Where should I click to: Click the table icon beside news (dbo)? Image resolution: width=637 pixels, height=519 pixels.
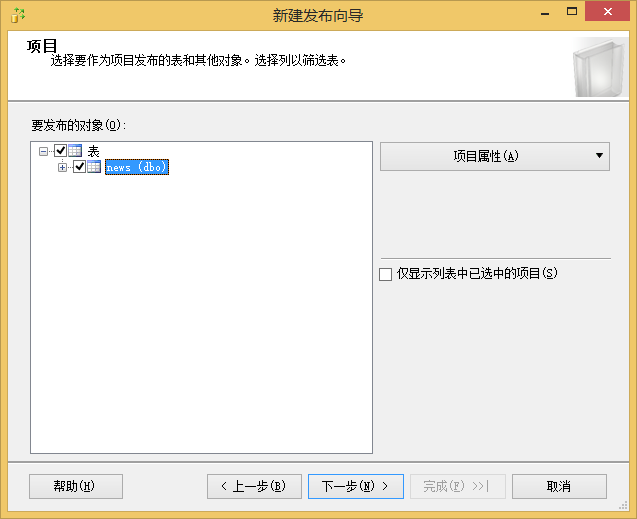click(x=94, y=167)
